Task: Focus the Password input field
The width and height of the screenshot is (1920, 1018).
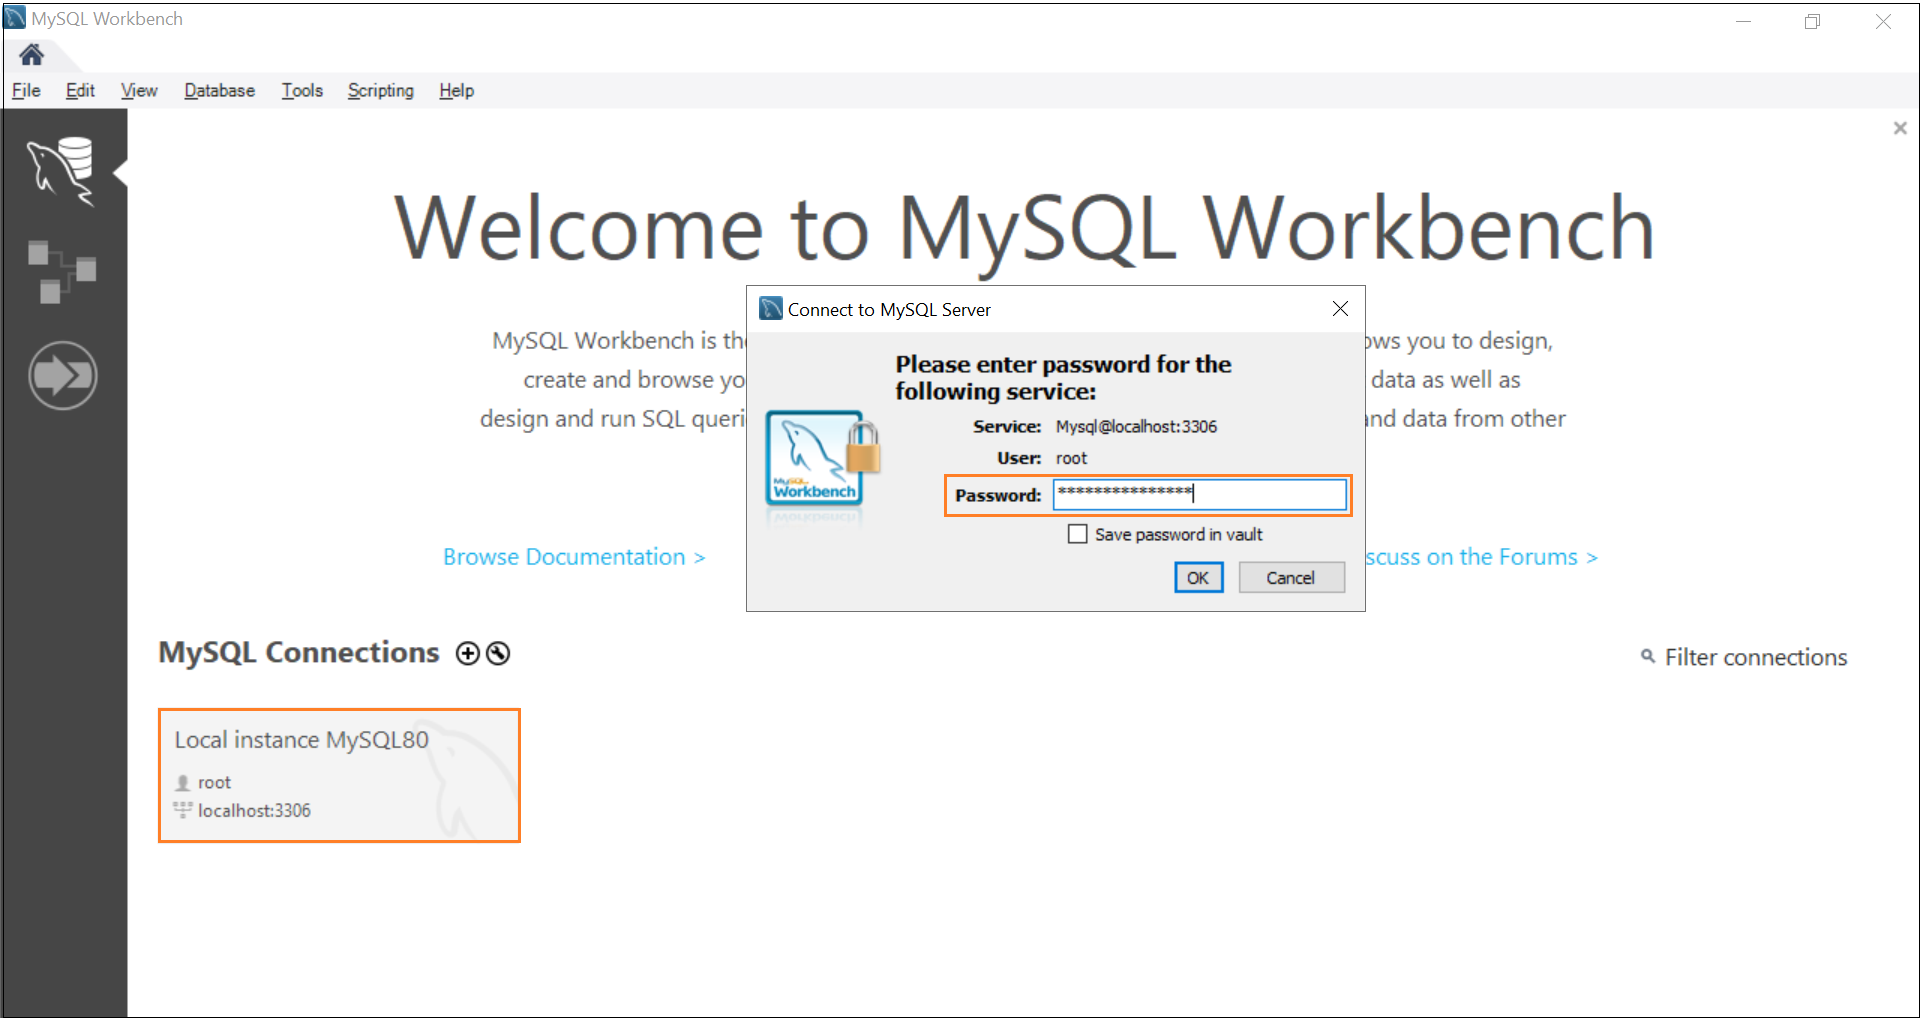Action: point(1199,494)
